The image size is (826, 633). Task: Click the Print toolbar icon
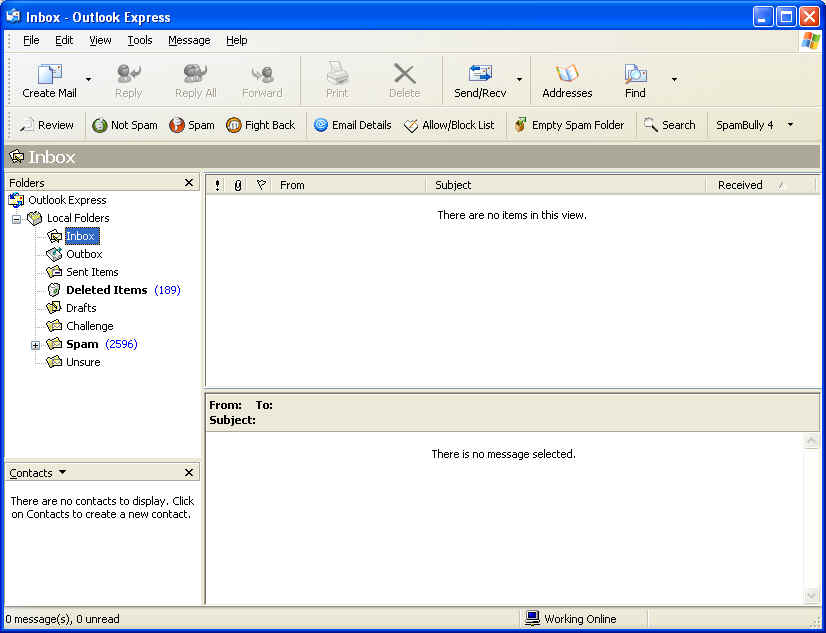[x=337, y=81]
